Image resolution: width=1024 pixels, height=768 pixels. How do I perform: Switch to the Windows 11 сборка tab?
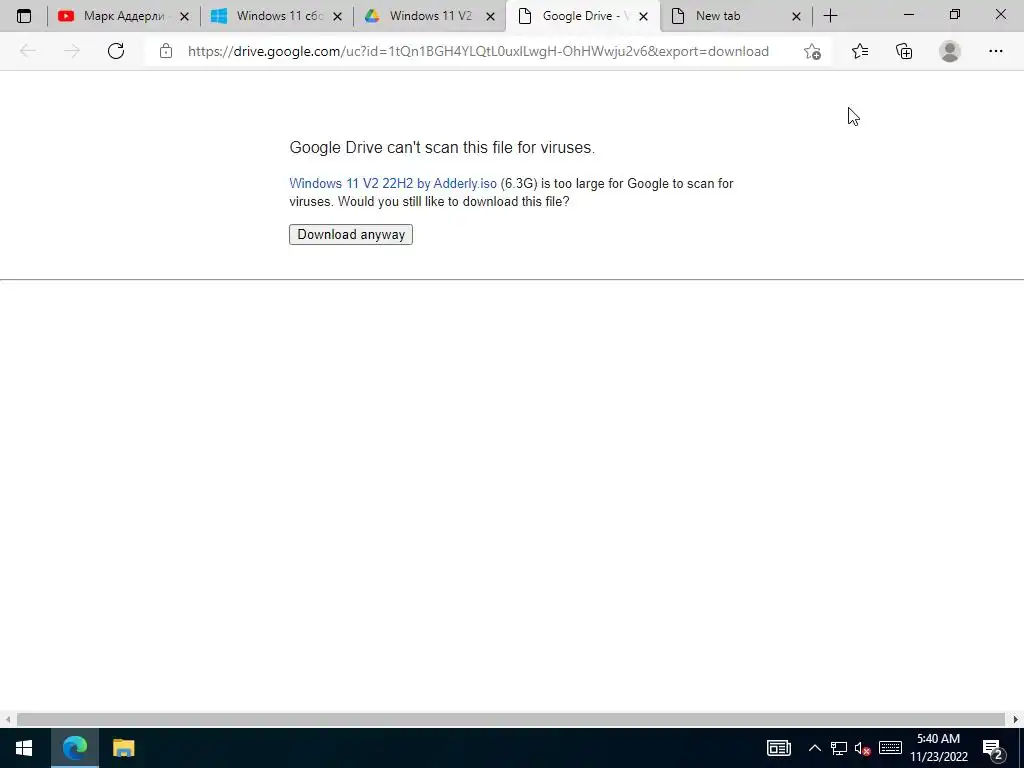276,16
